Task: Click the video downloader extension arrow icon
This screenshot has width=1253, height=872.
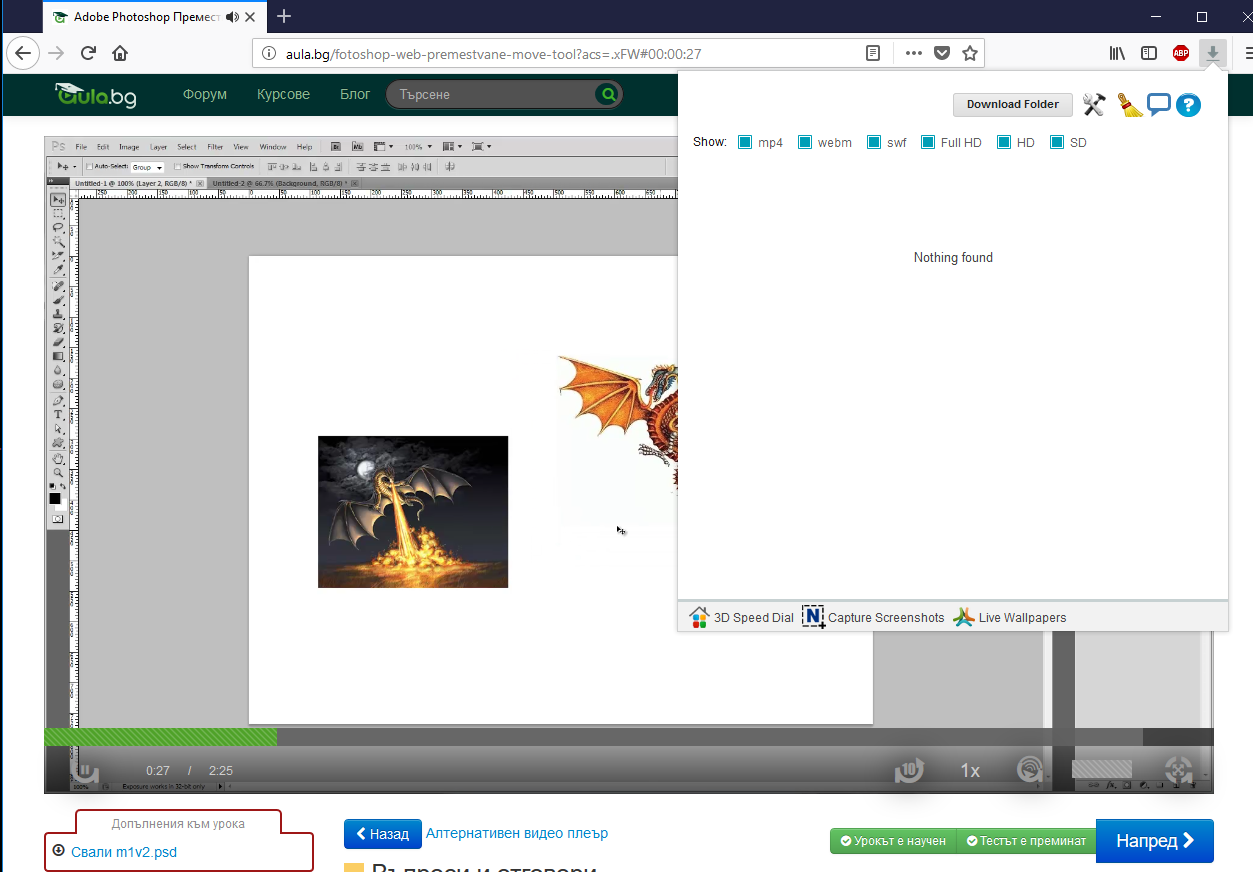Action: coord(1212,53)
